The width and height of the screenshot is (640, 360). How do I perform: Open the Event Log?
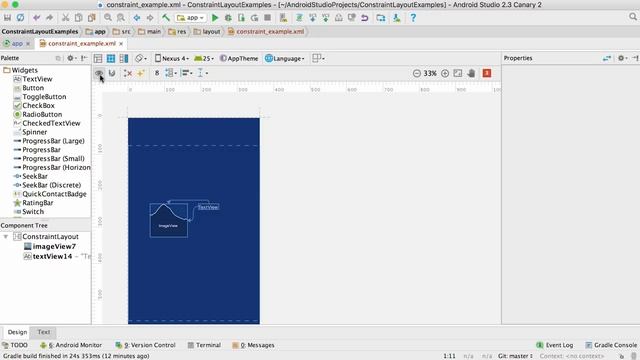coord(555,345)
